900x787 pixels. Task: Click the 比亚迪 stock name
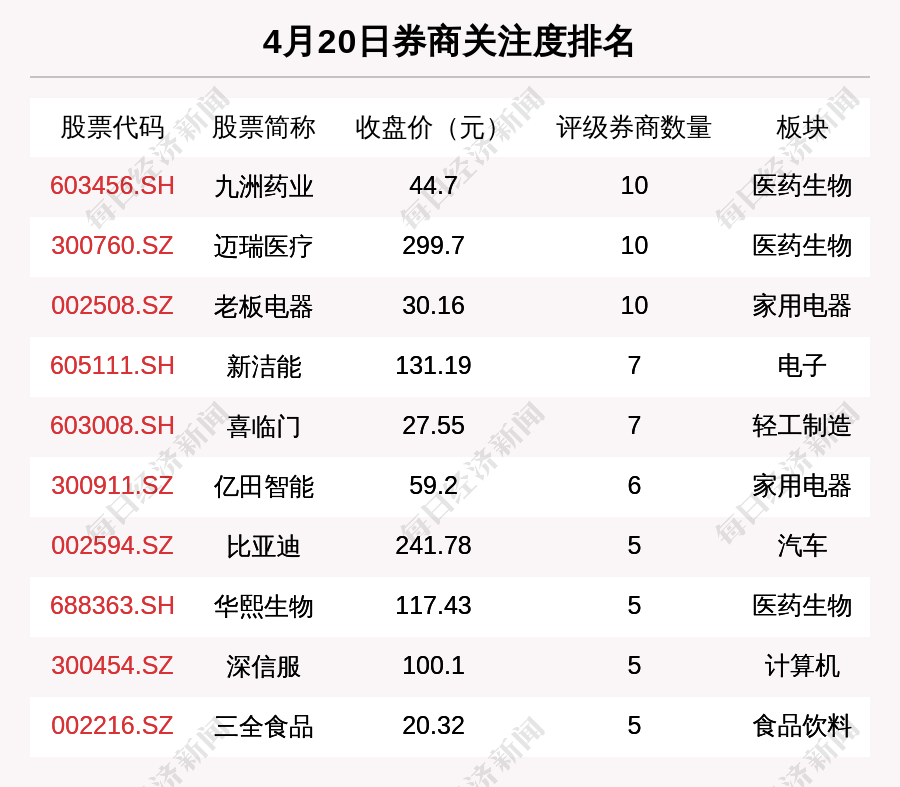[x=263, y=547]
